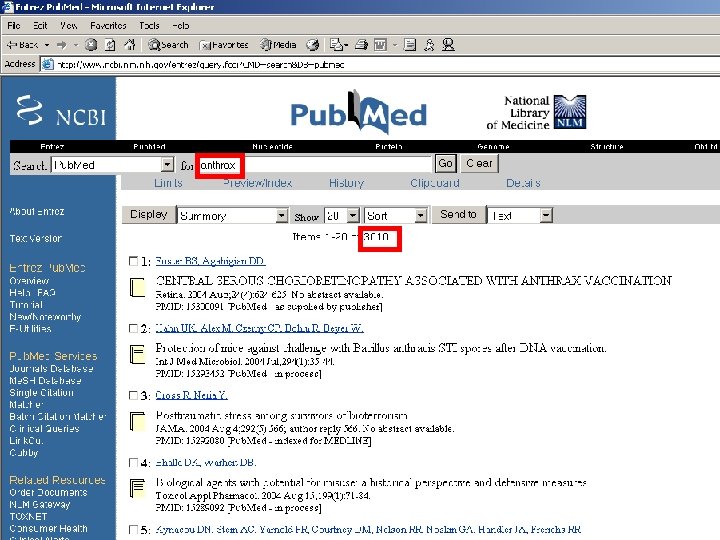720x540 pixels.
Task: Tick the checkbox for result 5
Action: pos(134,529)
